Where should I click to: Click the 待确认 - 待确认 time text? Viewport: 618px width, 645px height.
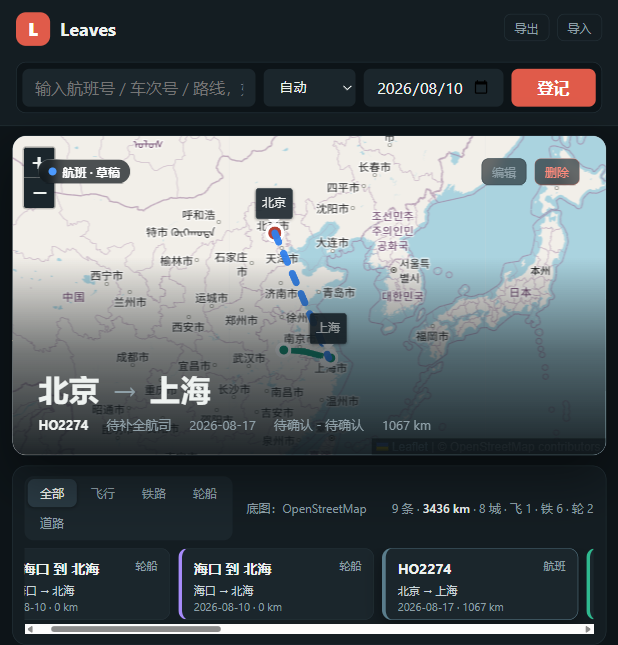tap(319, 425)
